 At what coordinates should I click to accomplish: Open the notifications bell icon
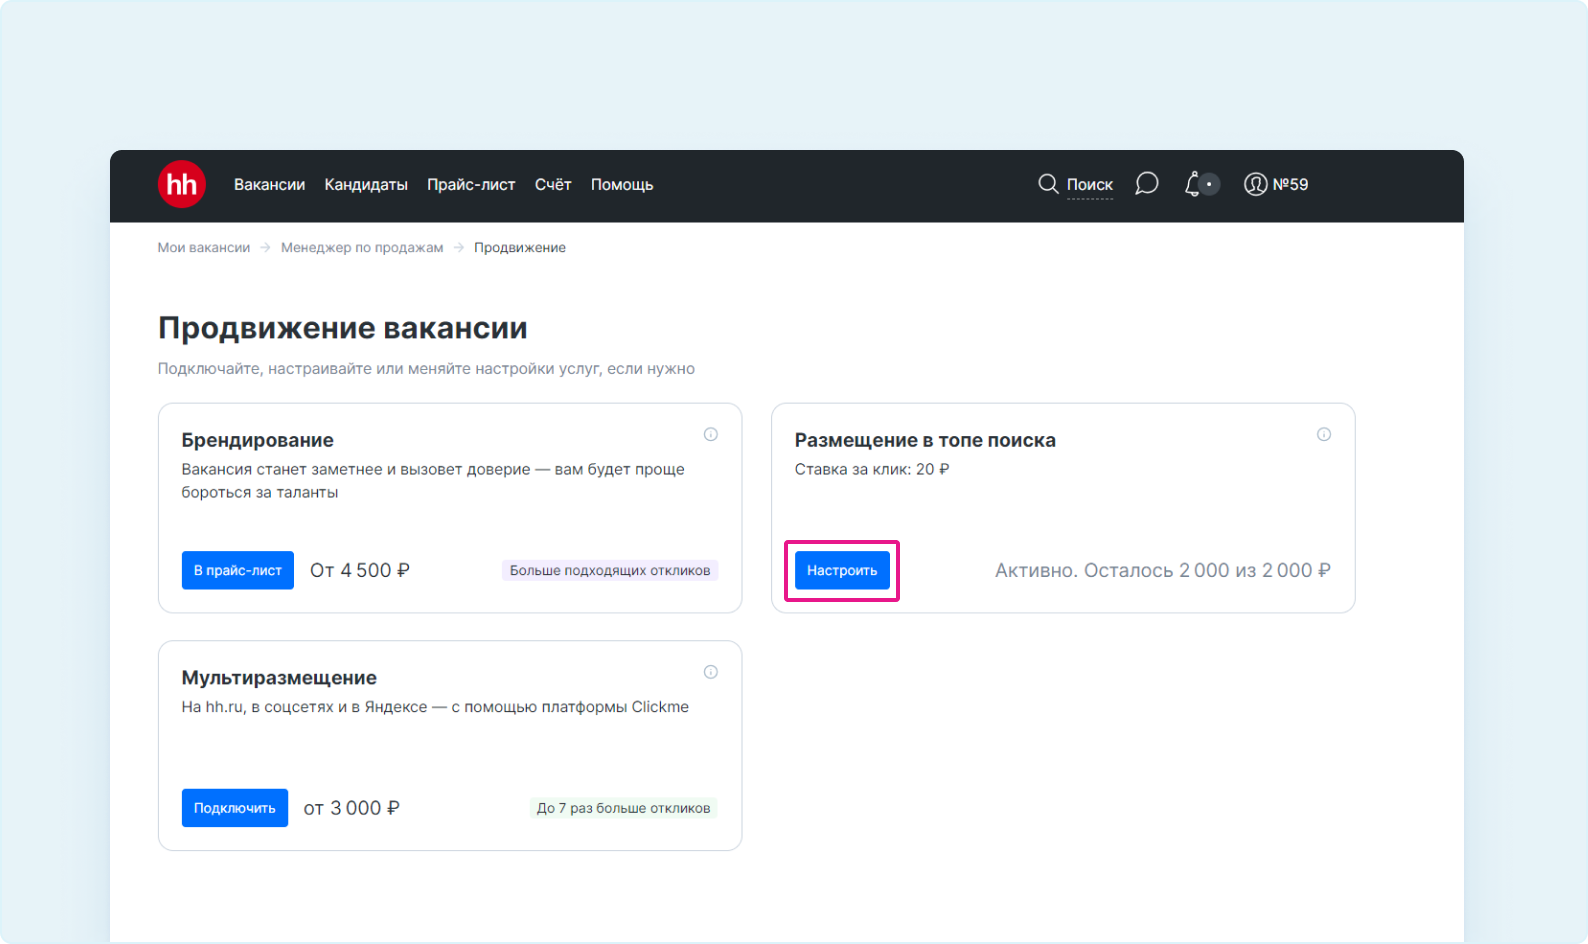(1193, 184)
